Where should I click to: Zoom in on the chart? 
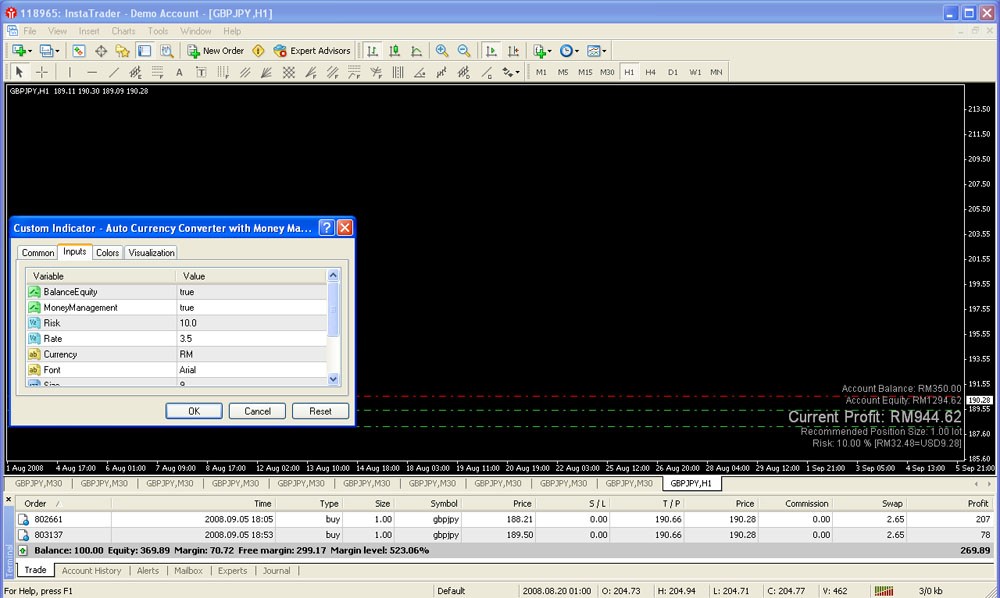[x=442, y=51]
